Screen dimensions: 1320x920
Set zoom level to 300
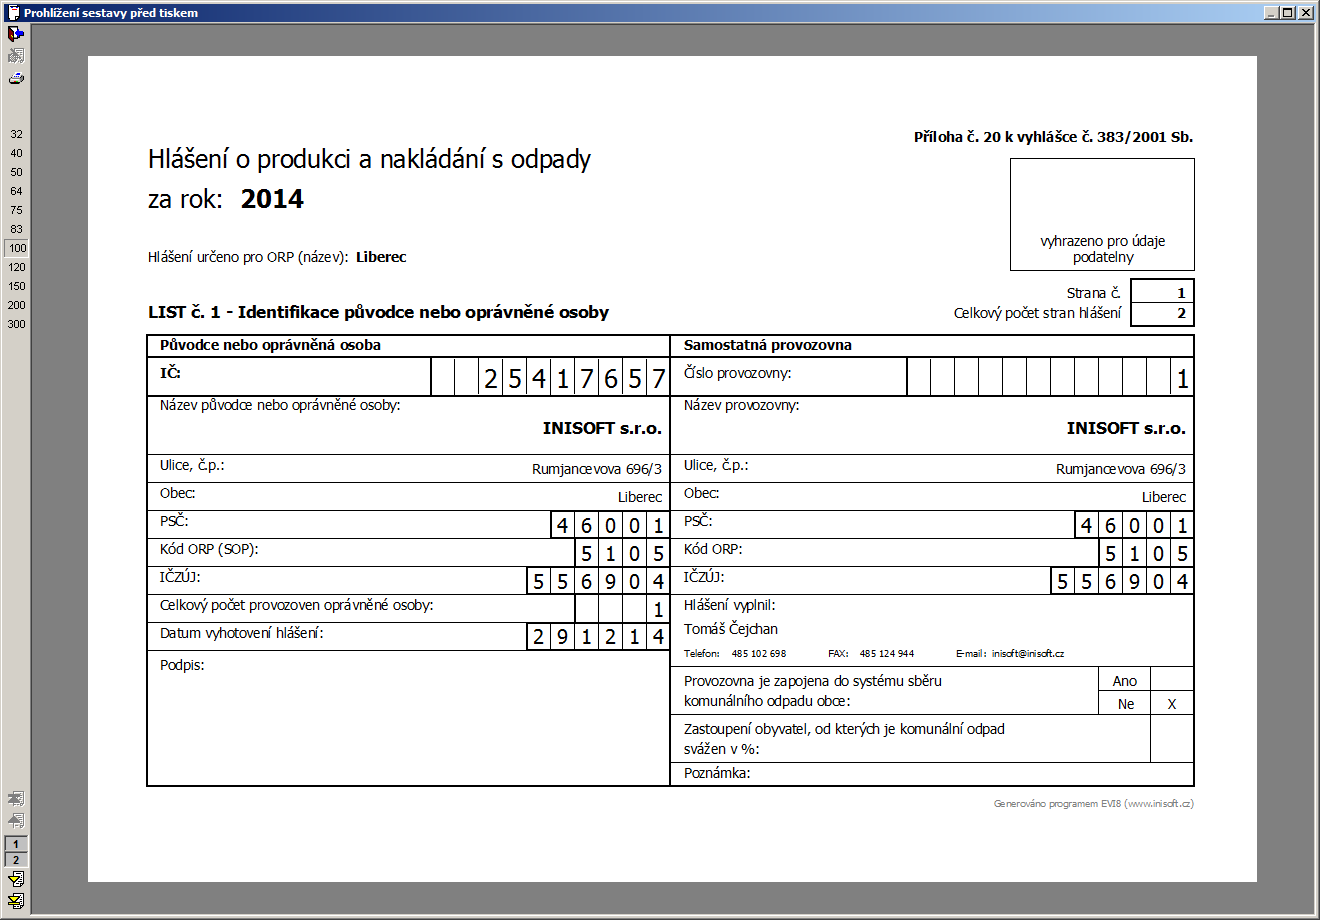point(17,324)
